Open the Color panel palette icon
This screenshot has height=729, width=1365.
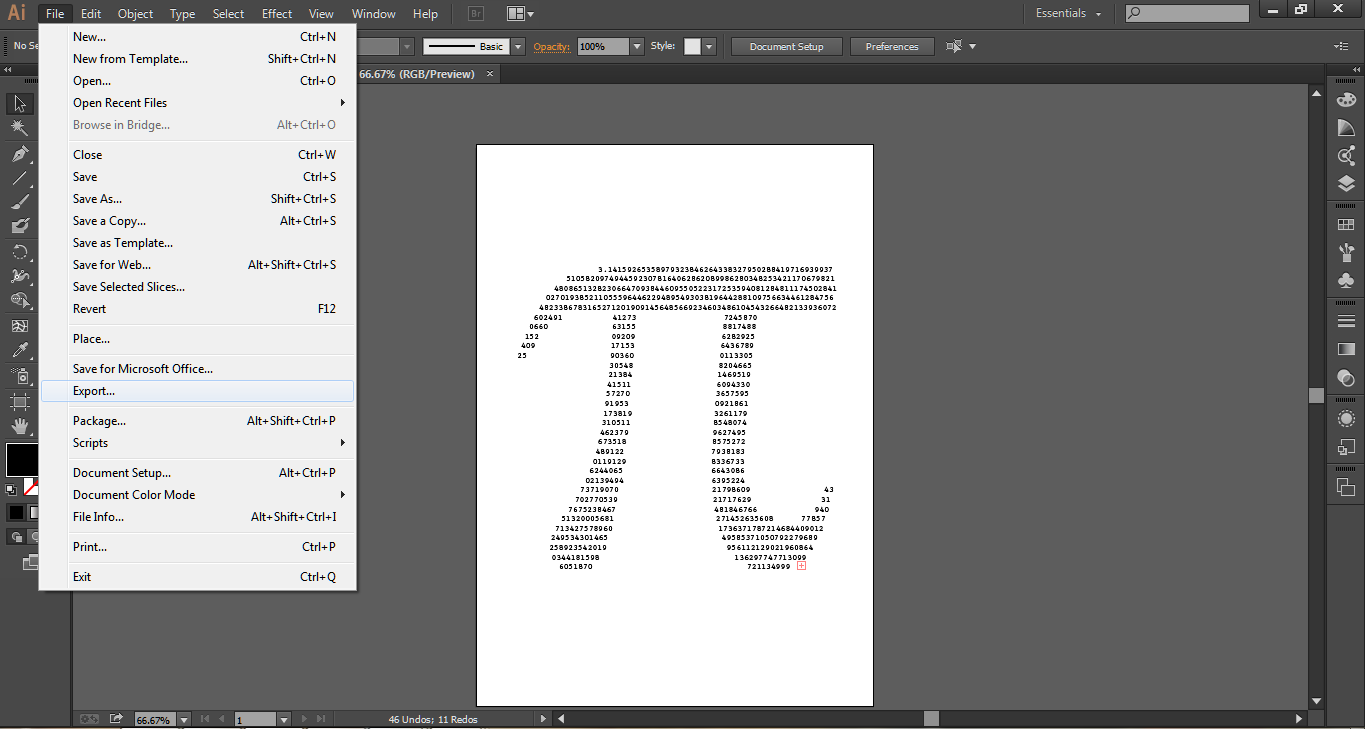pyautogui.click(x=1346, y=100)
